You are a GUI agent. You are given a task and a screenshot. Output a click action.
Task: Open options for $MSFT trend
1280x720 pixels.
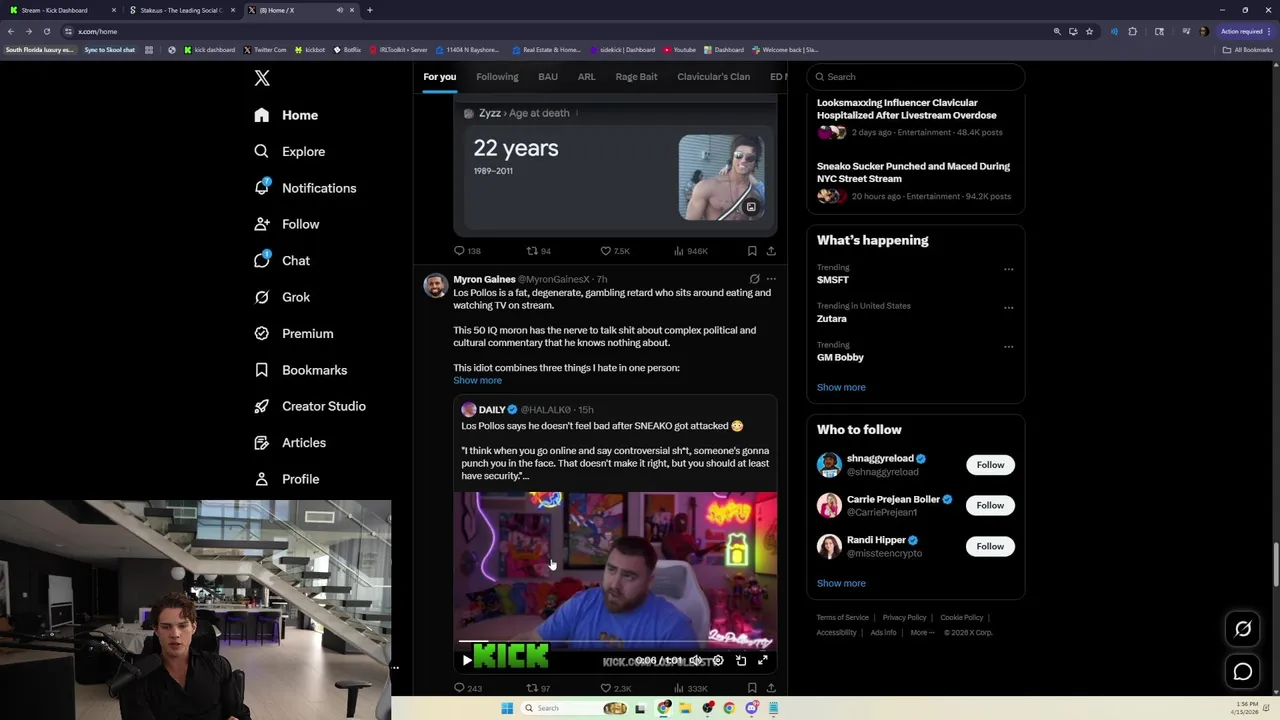pyautogui.click(x=1008, y=269)
